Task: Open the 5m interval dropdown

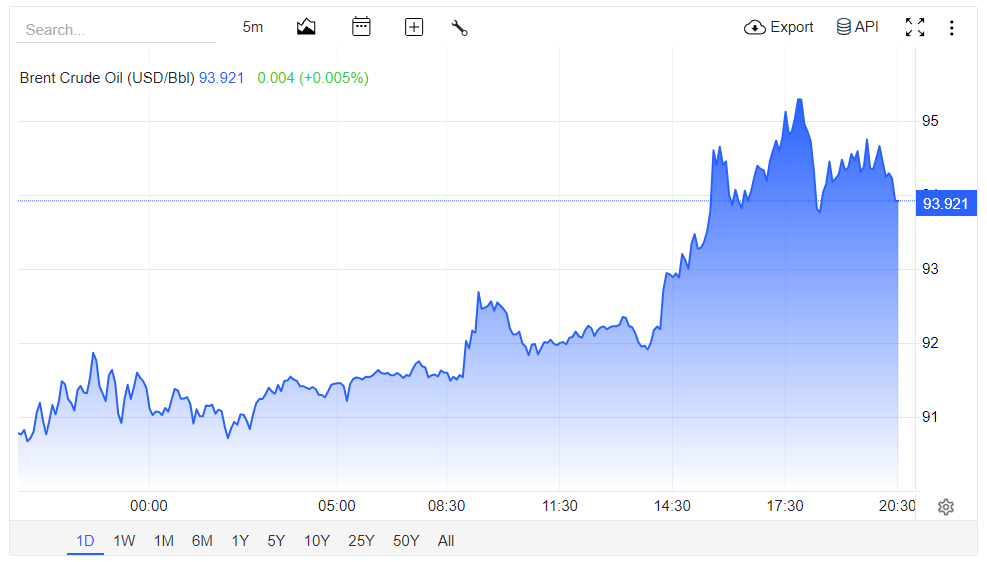Action: point(252,27)
